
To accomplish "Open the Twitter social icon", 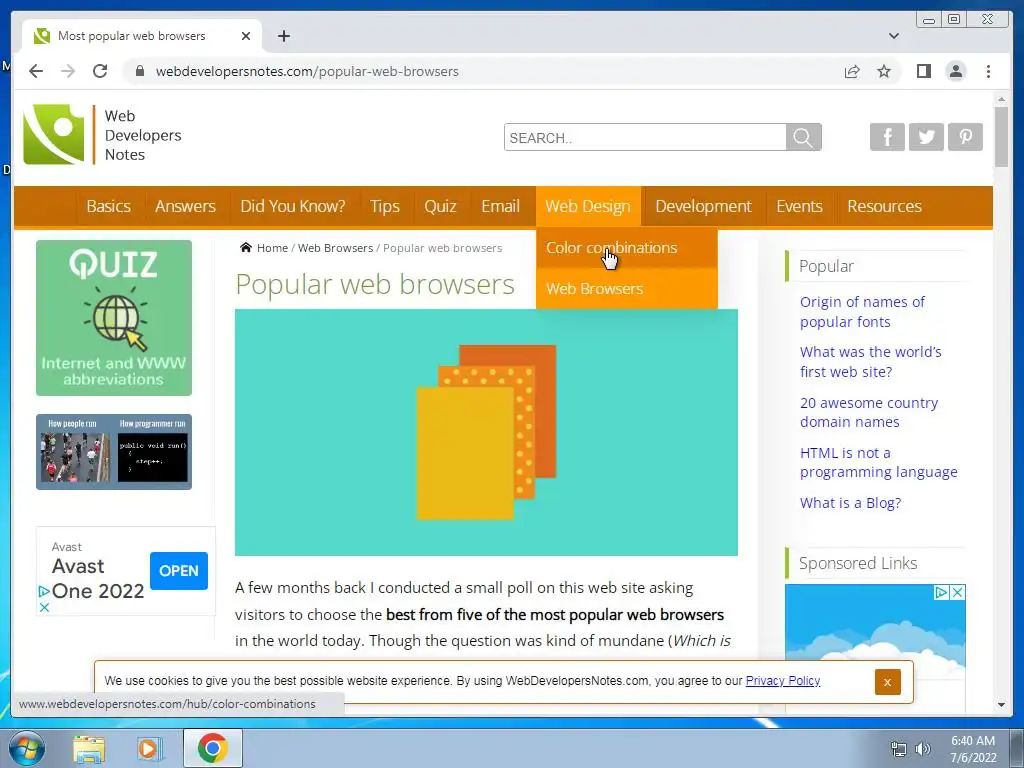I will pos(926,136).
